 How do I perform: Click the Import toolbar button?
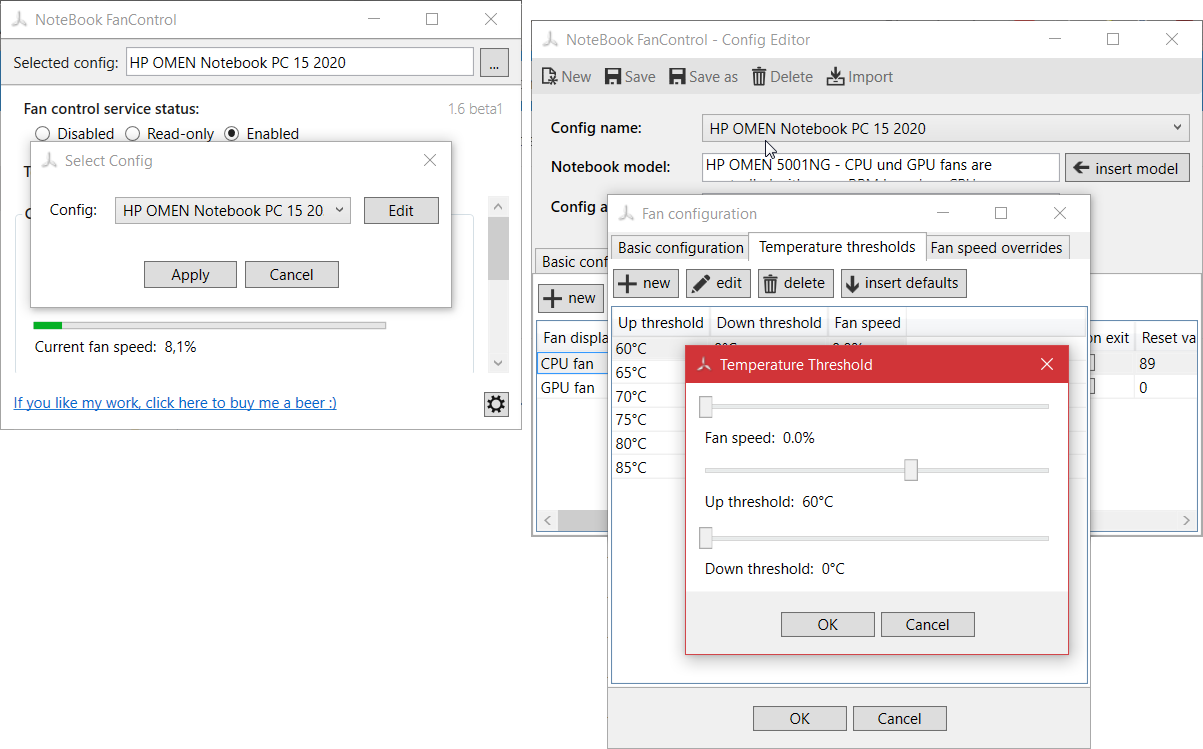click(x=860, y=77)
